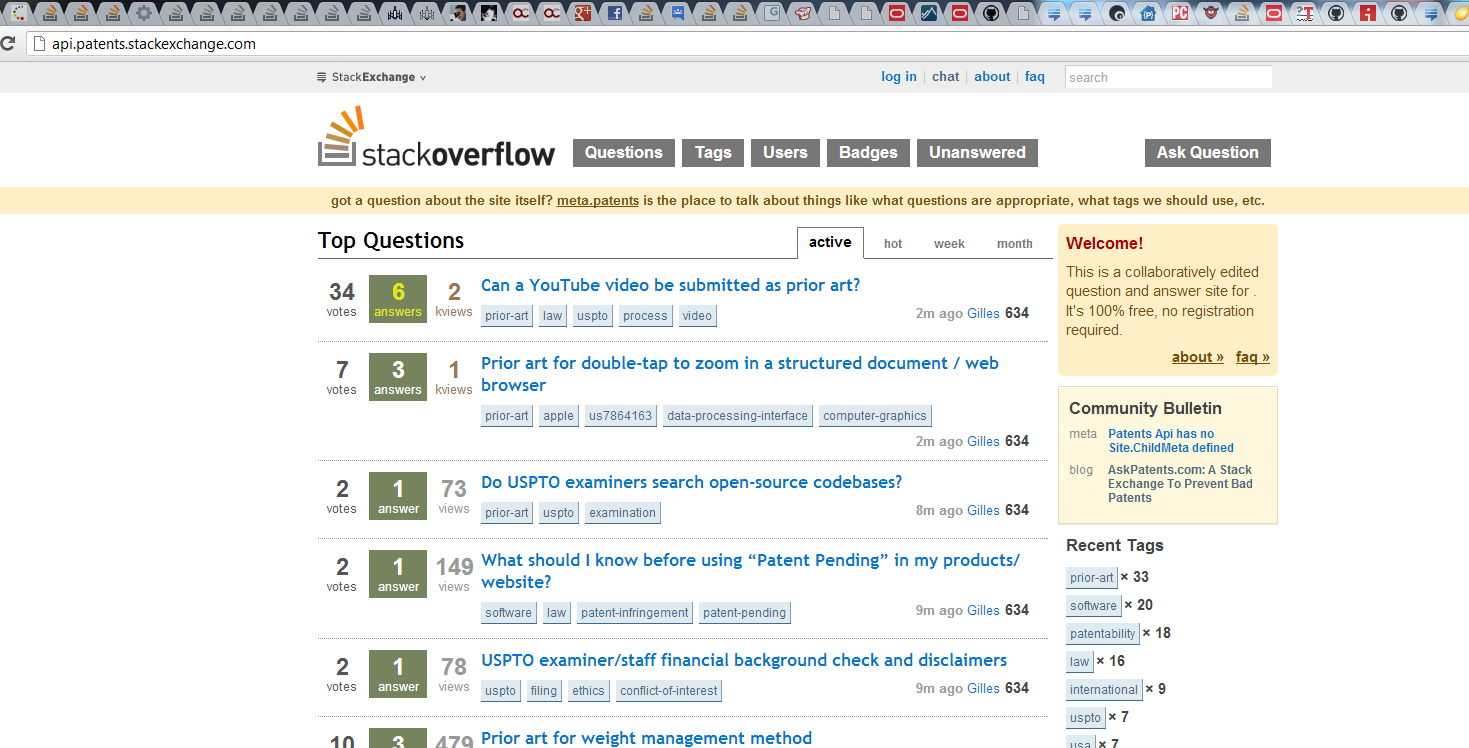
Task: Open the Unanswered questions page
Action: tap(977, 153)
